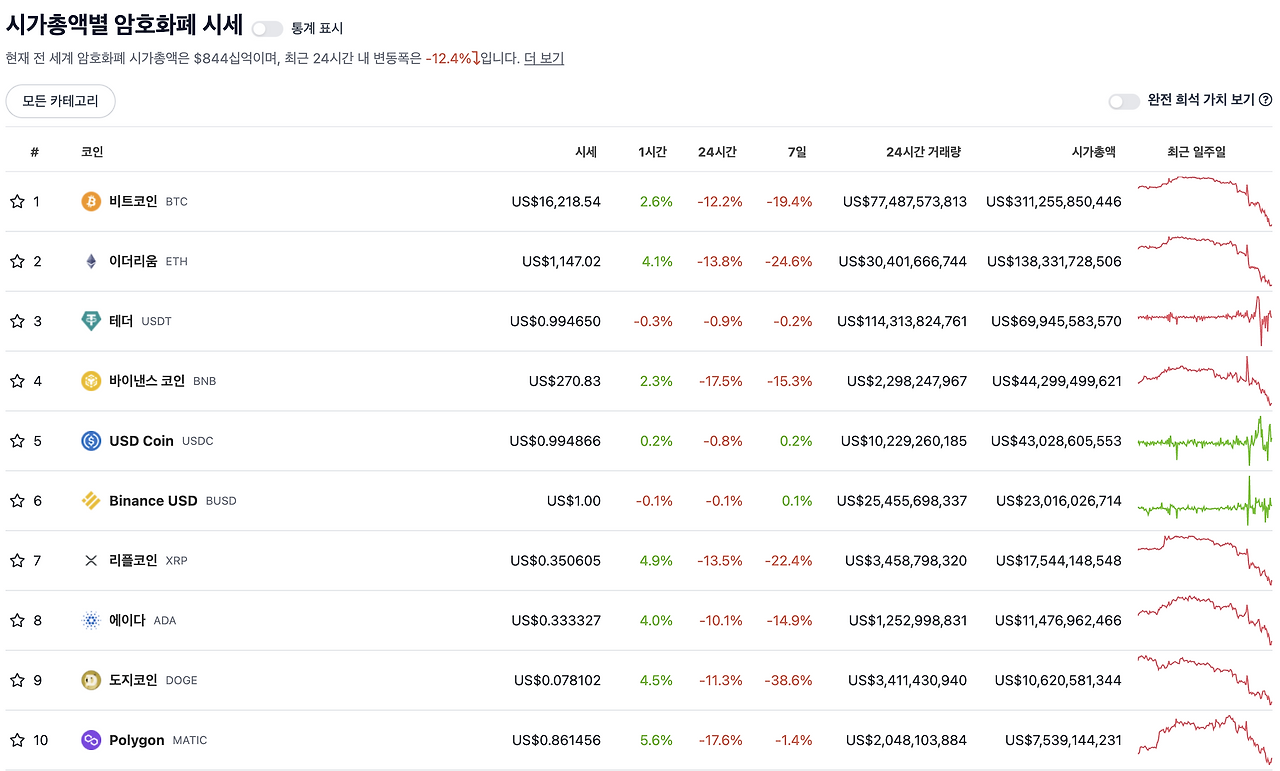View Ethereum's weekly sparkline chart
1280x771 pixels.
[1204, 260]
